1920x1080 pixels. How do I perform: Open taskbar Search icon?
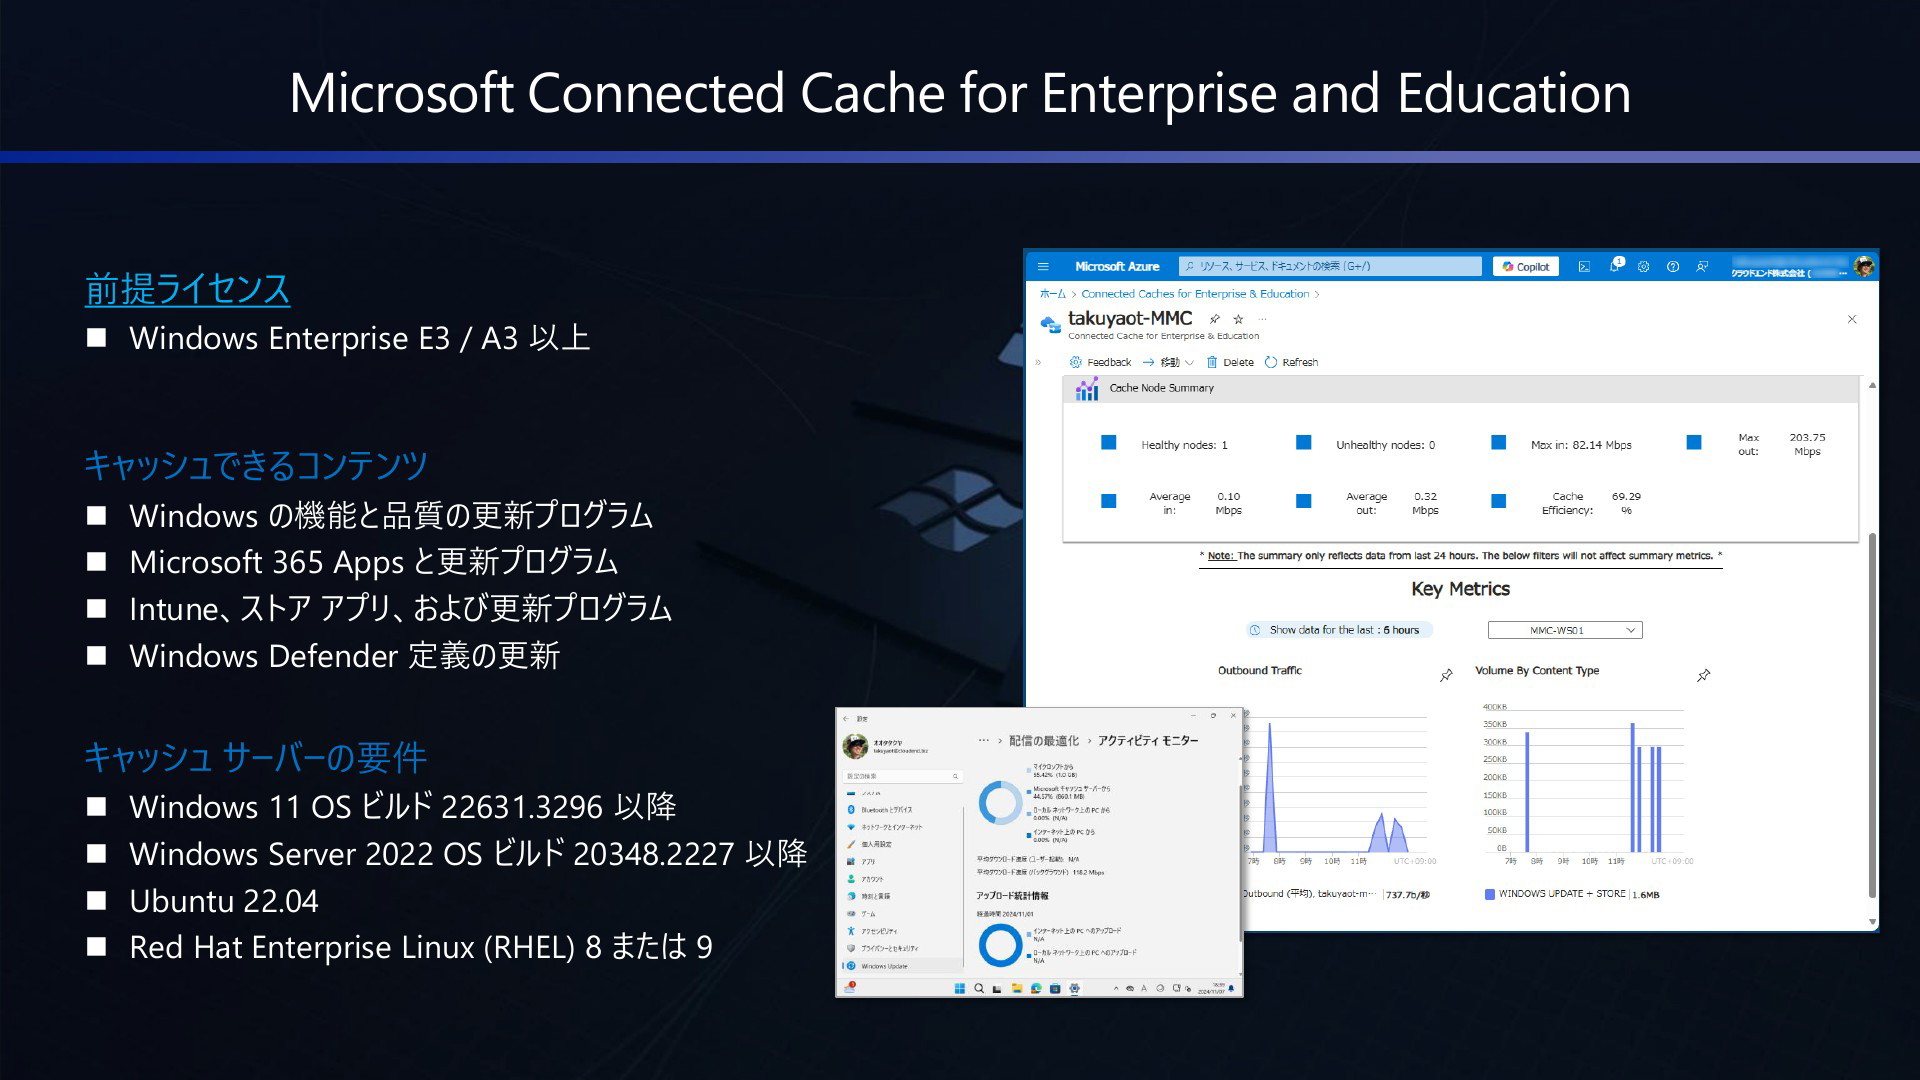[x=979, y=988]
